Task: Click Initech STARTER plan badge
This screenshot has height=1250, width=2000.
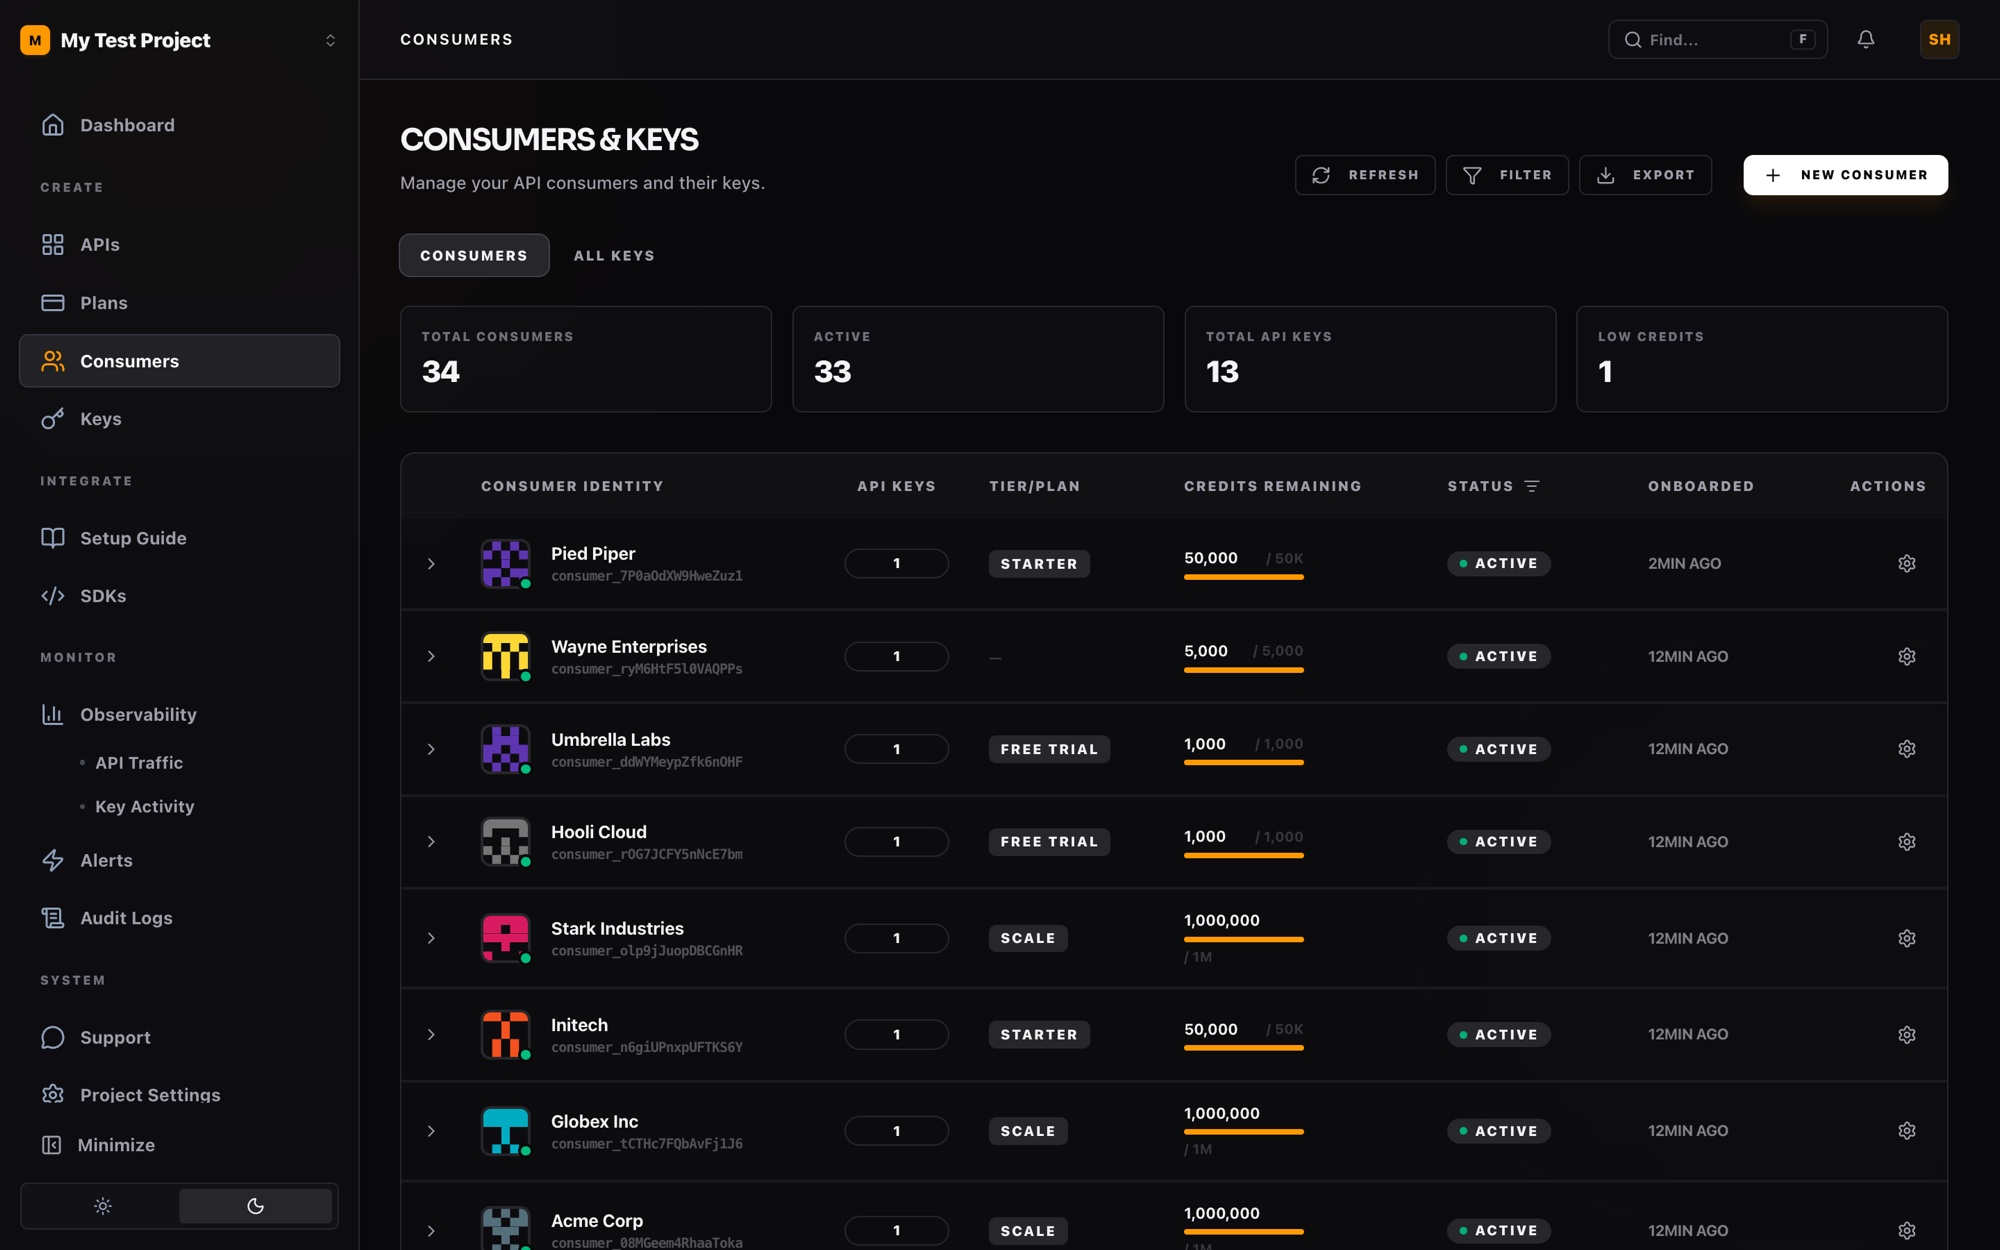Action: [x=1039, y=1035]
